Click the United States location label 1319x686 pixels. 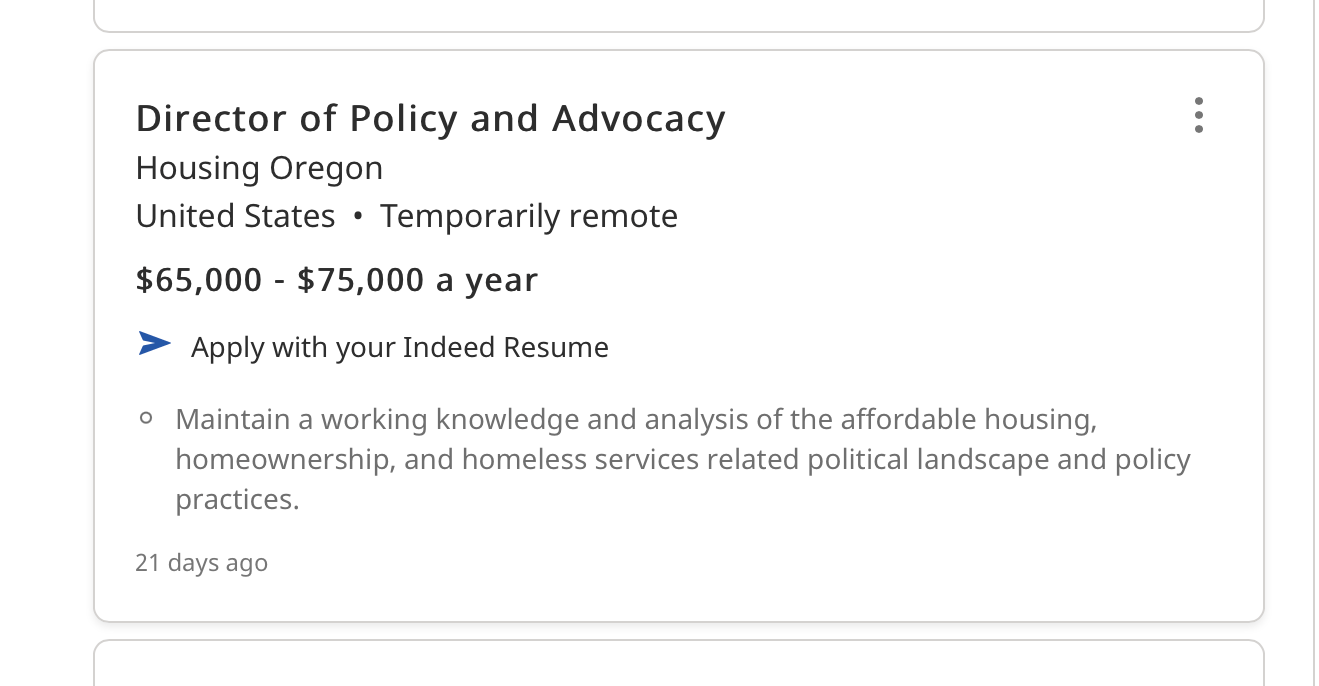(x=235, y=216)
